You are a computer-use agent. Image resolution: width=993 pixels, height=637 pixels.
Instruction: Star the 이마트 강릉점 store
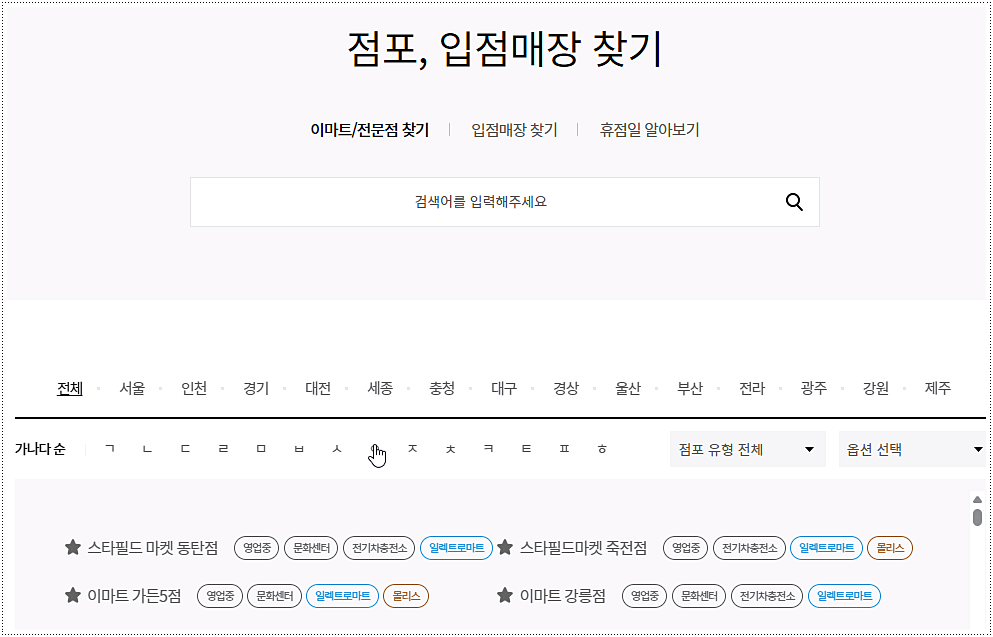505,595
